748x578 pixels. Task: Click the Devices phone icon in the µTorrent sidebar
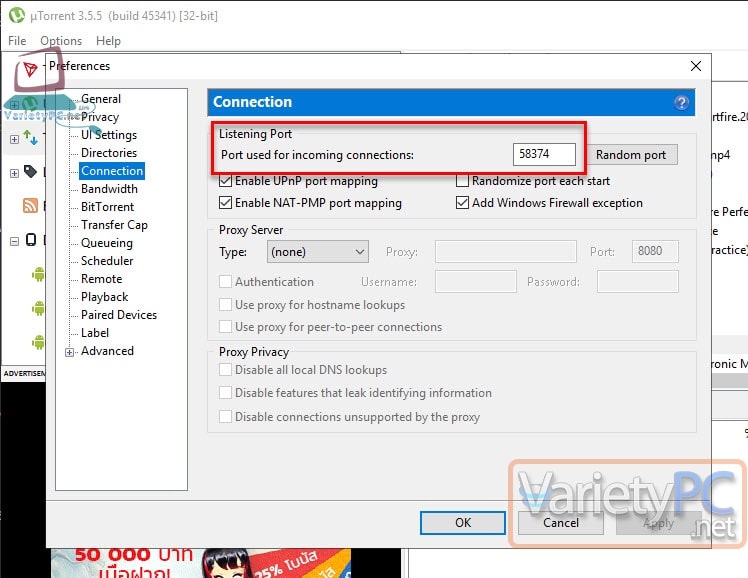click(x=31, y=239)
